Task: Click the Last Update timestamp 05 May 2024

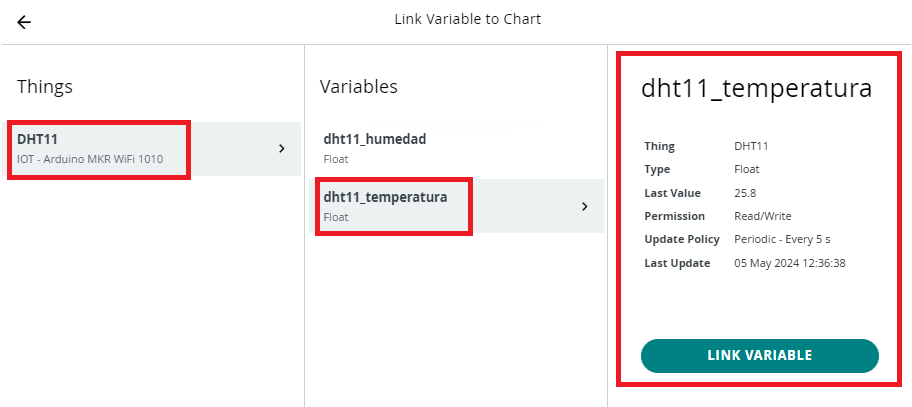Action: (x=790, y=263)
